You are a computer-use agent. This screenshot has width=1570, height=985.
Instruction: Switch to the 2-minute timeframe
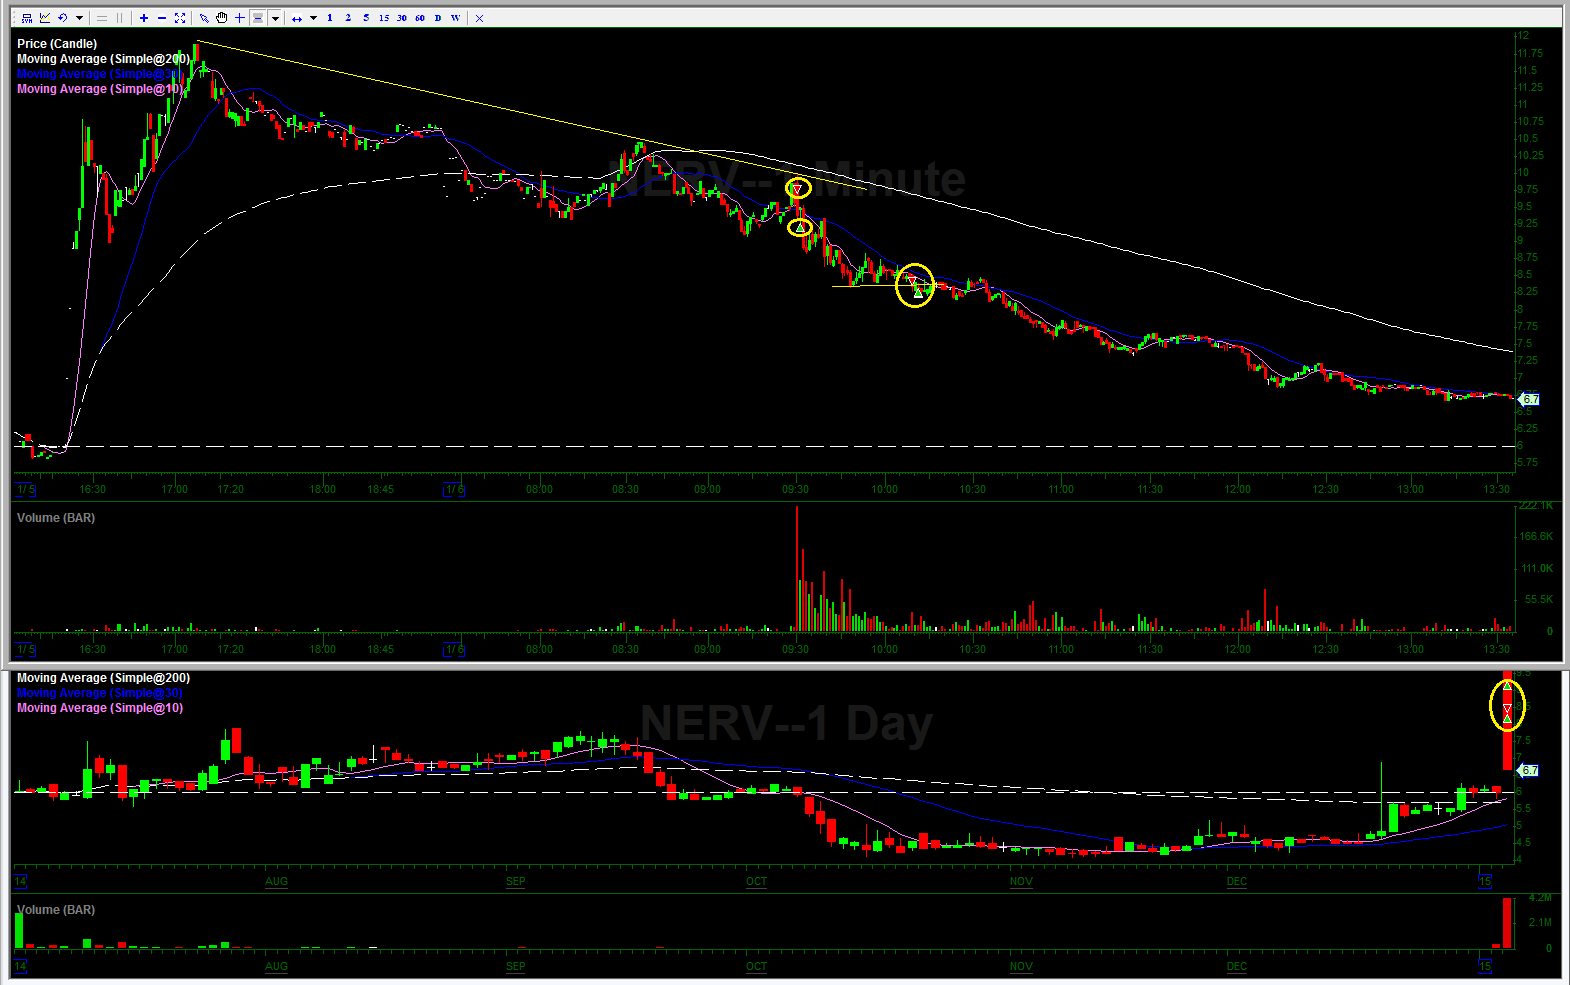pyautogui.click(x=348, y=18)
